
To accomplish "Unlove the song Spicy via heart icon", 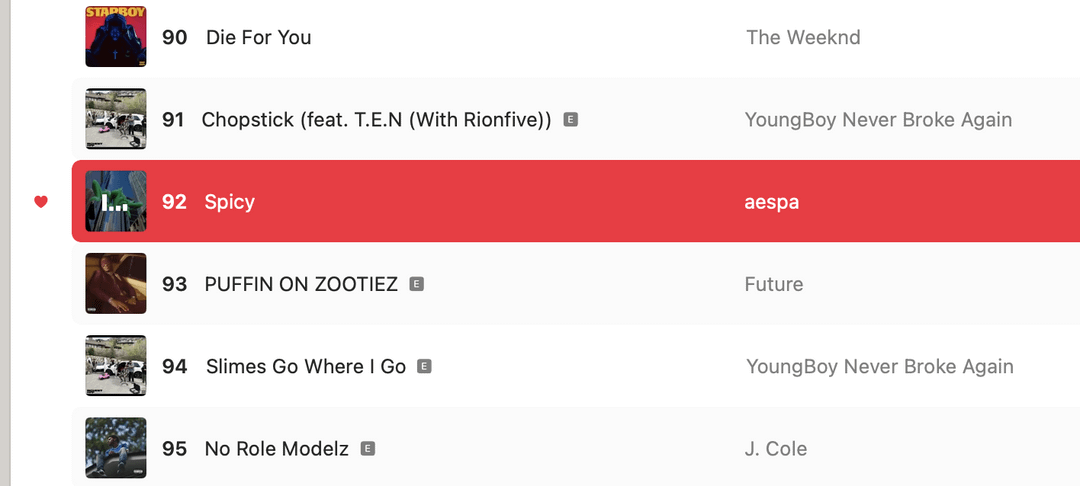I will click(x=41, y=202).
